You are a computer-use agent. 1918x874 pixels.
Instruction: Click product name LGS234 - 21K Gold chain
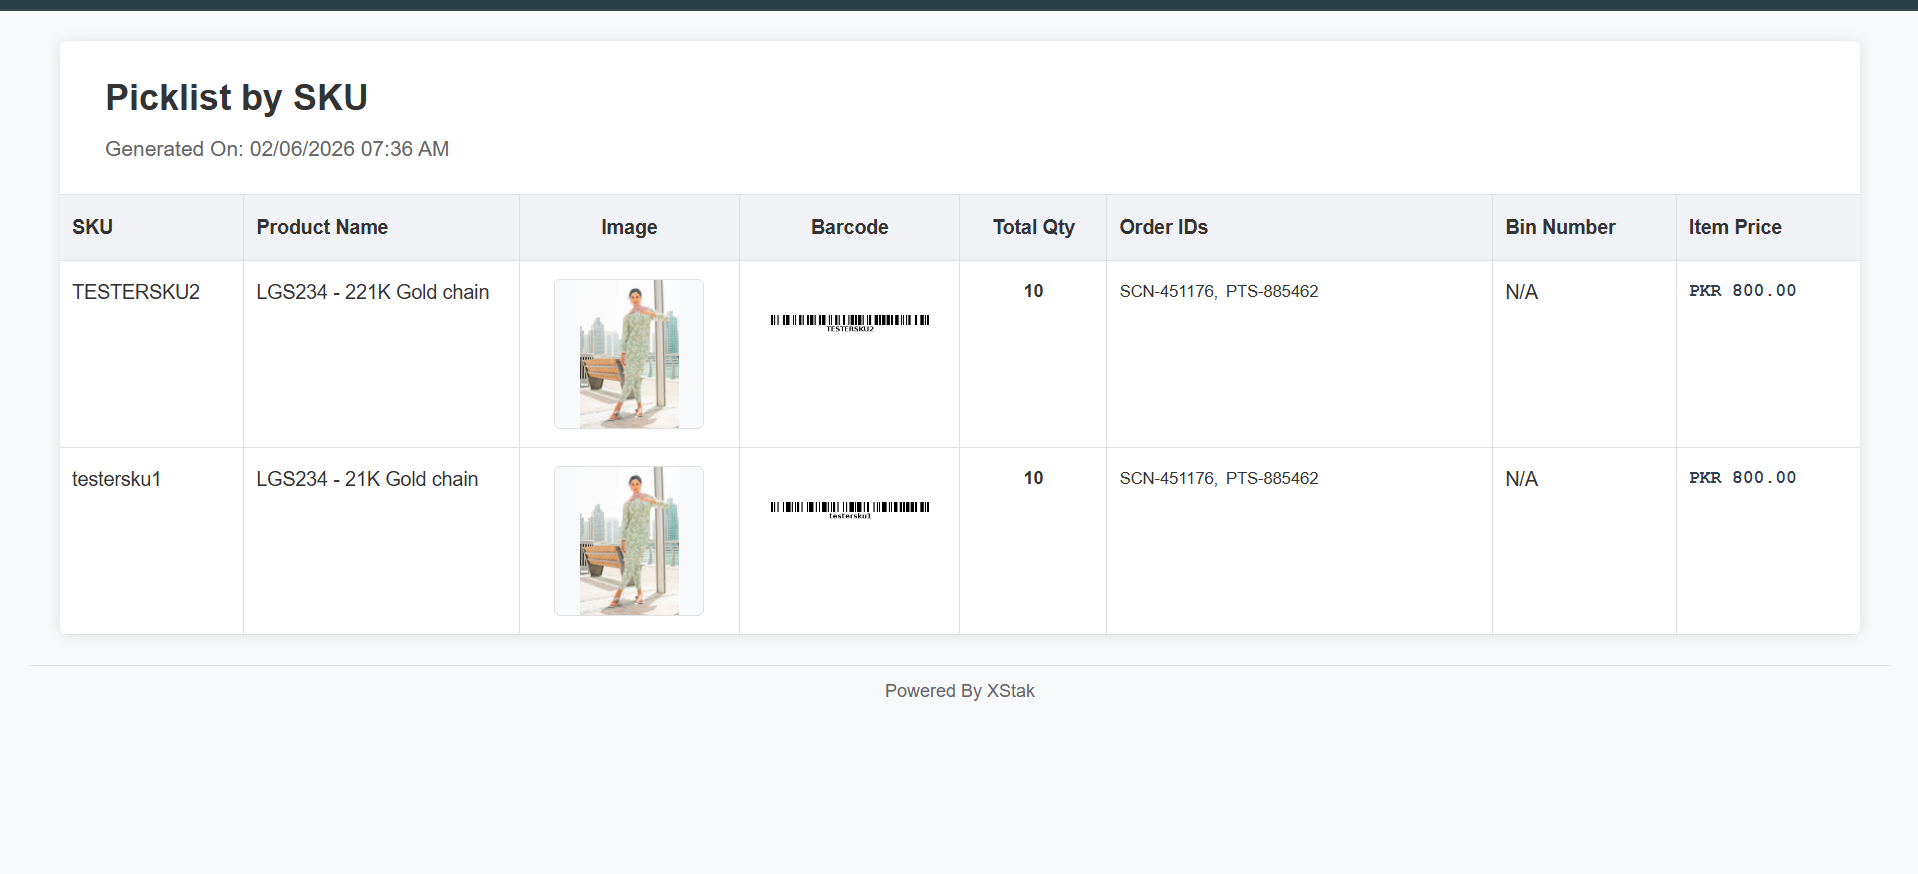click(x=367, y=479)
